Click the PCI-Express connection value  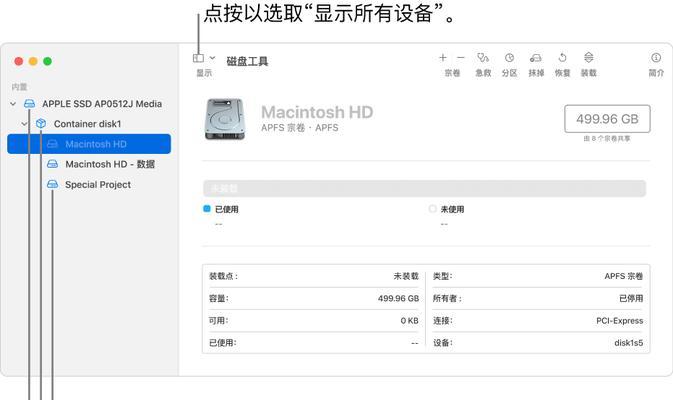pyautogui.click(x=619, y=321)
